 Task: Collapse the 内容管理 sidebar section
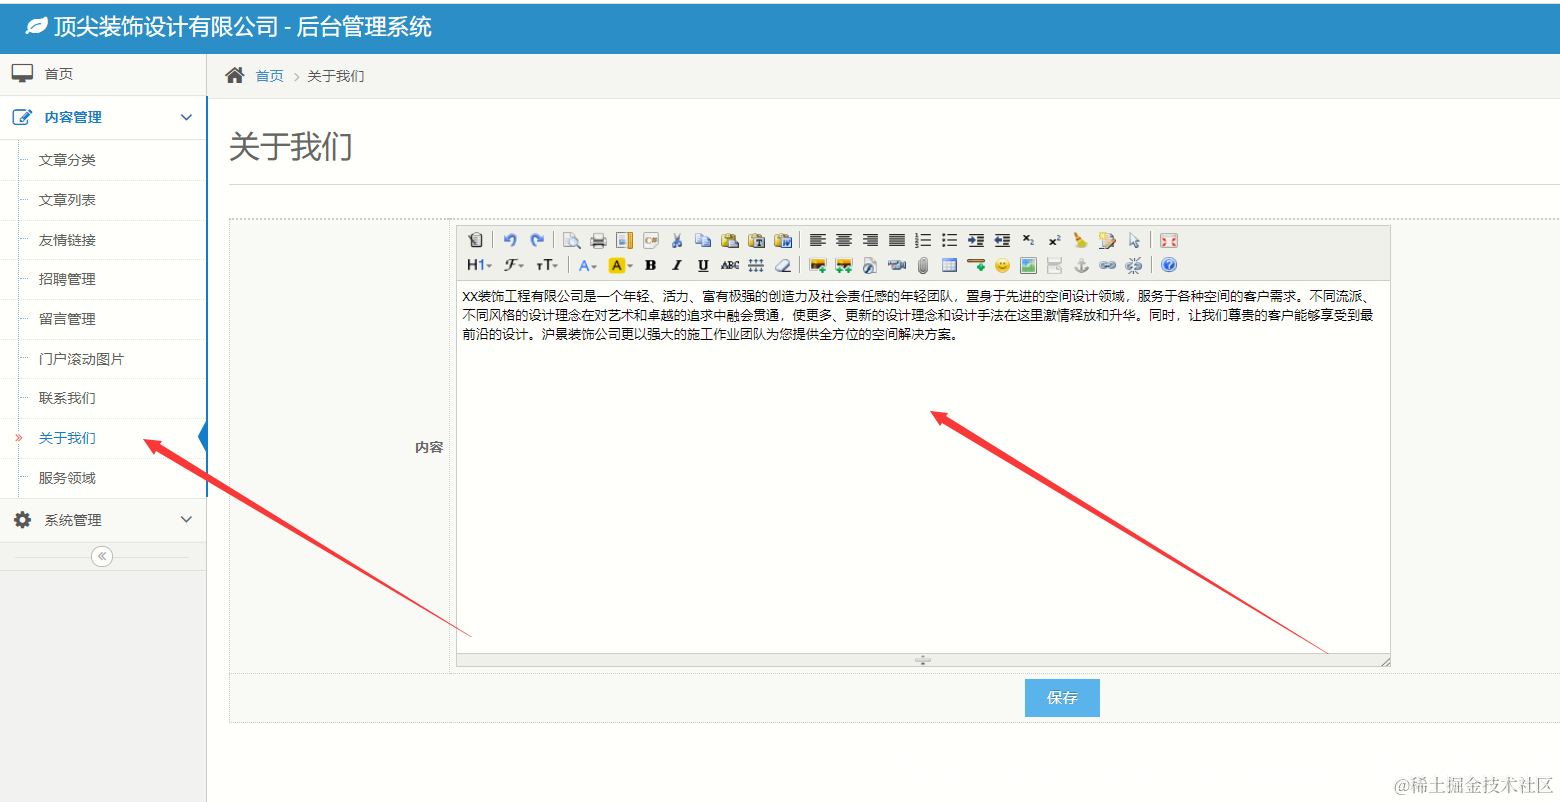(104, 117)
